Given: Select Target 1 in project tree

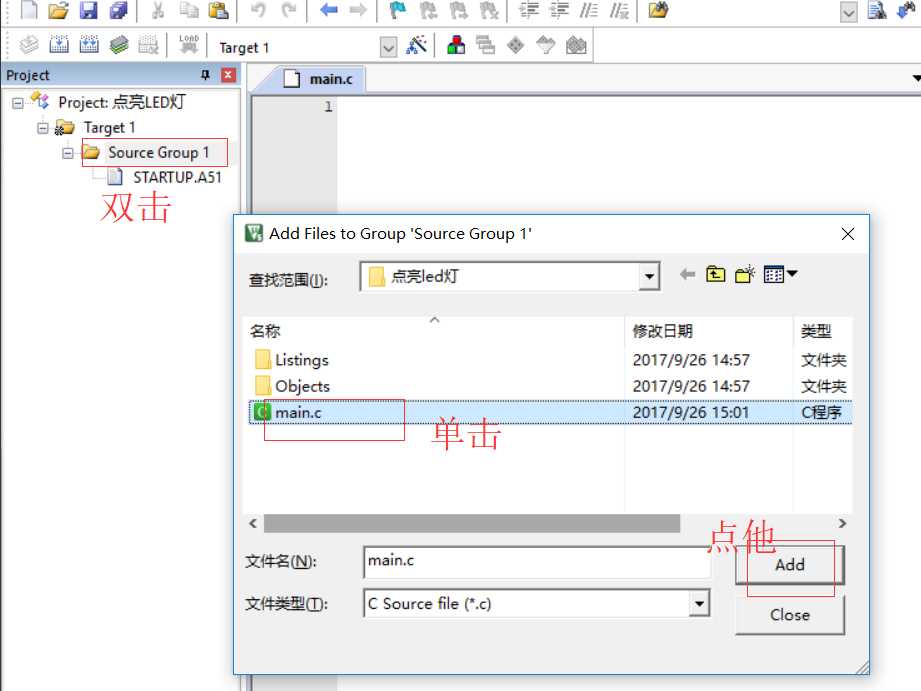Looking at the screenshot, I should pyautogui.click(x=109, y=128).
